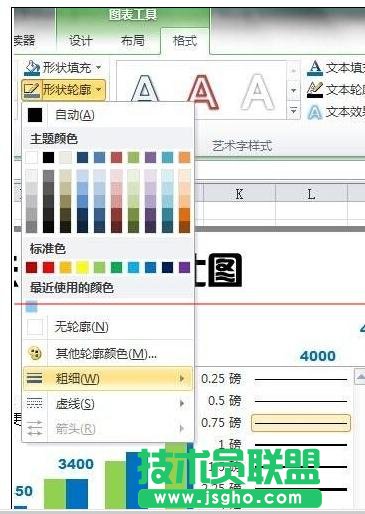
Task: Pick orange theme color swatch
Action: pos(184,157)
